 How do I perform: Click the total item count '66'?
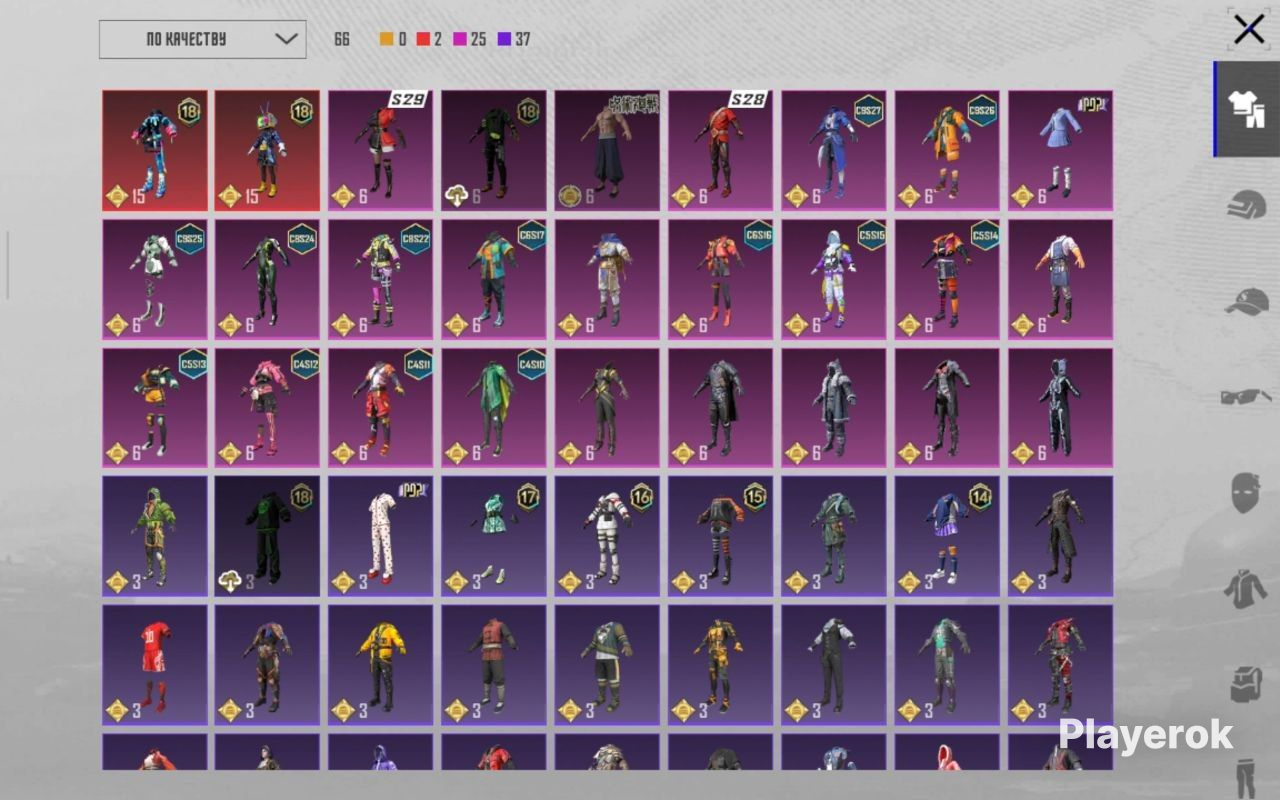(342, 40)
